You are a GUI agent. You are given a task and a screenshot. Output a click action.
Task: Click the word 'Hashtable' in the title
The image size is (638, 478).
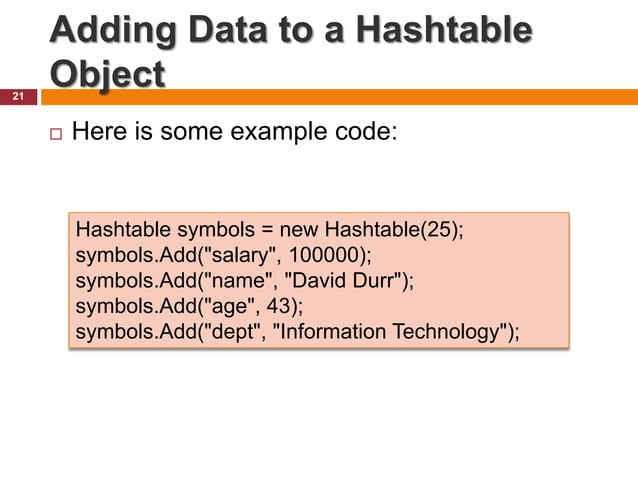(445, 30)
